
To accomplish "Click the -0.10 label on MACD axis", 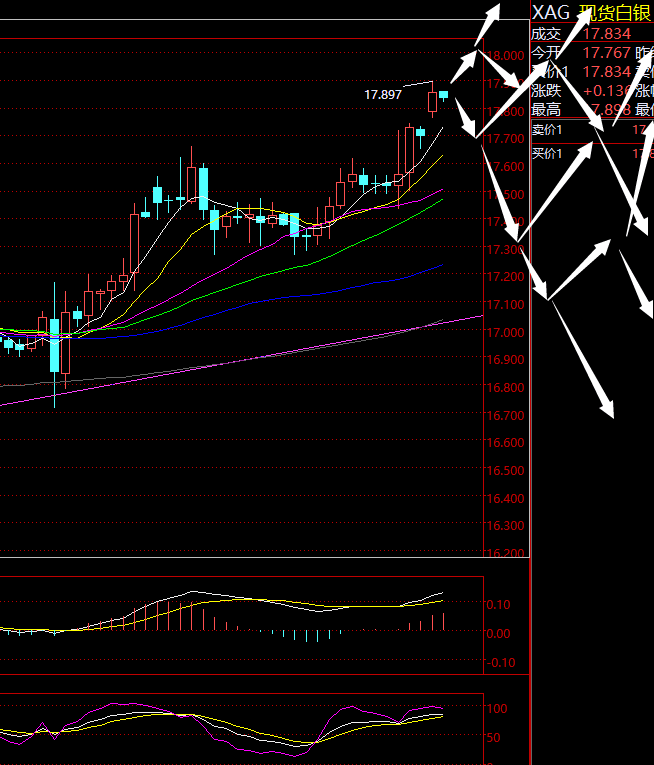I will [x=501, y=663].
